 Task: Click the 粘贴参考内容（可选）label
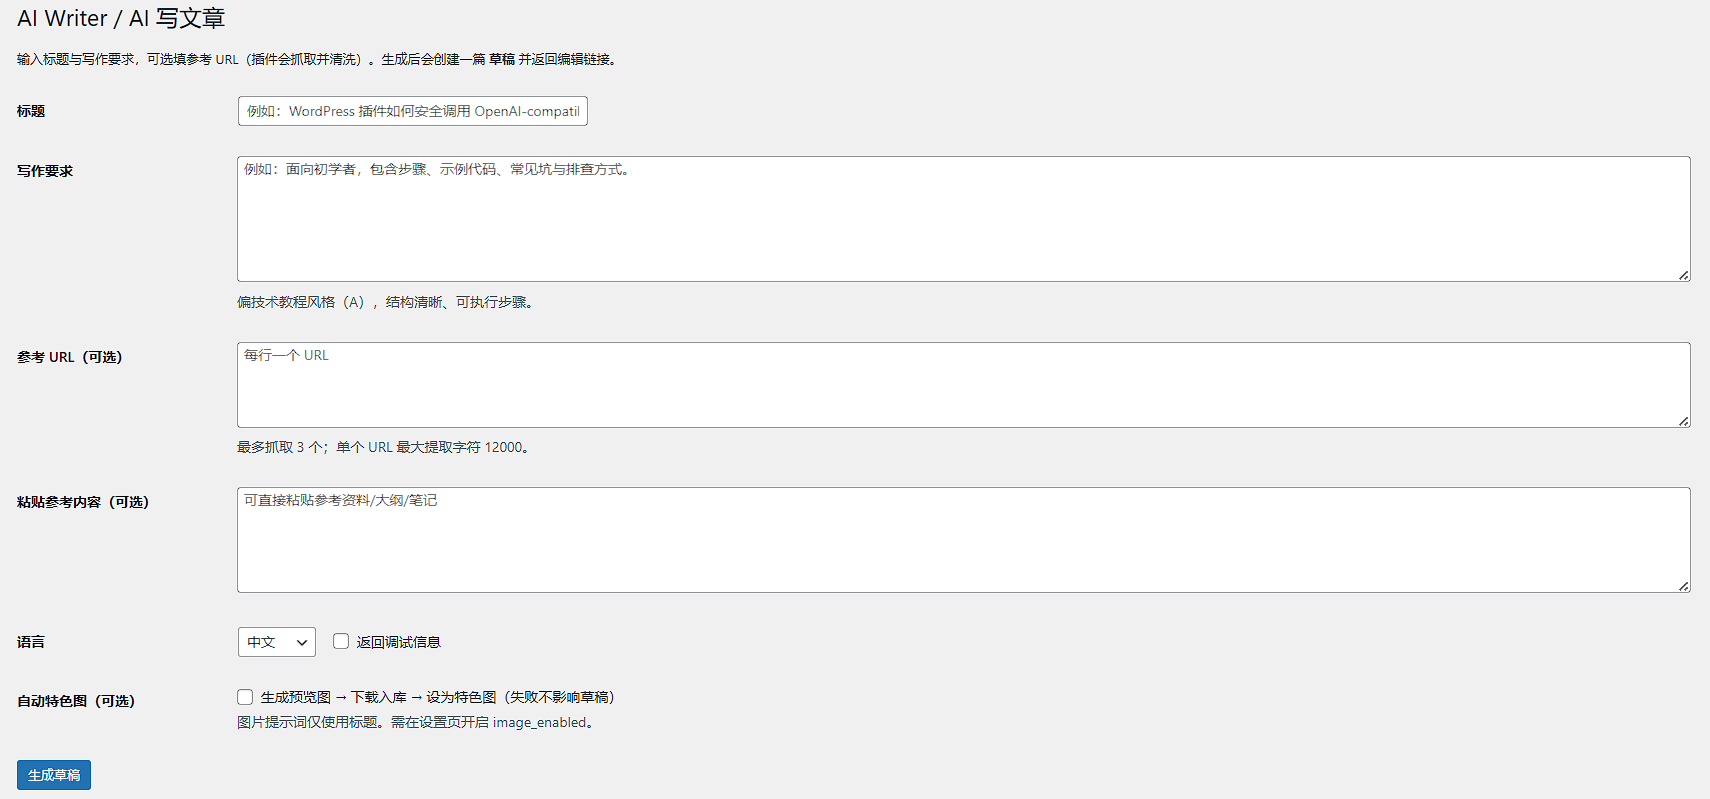coord(83,502)
